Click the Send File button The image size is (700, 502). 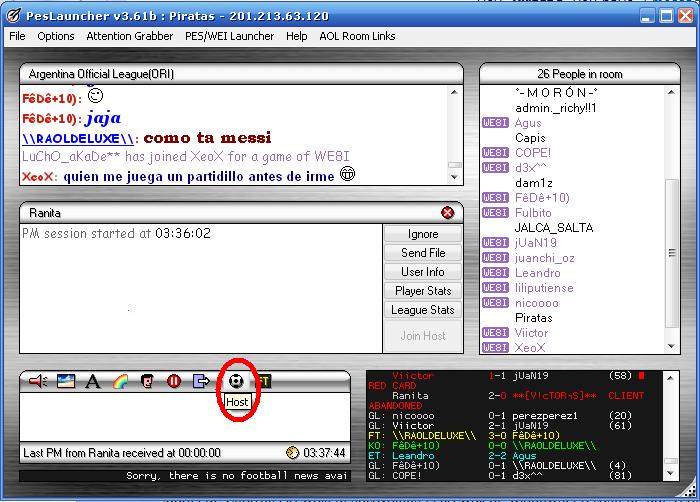pyautogui.click(x=423, y=253)
